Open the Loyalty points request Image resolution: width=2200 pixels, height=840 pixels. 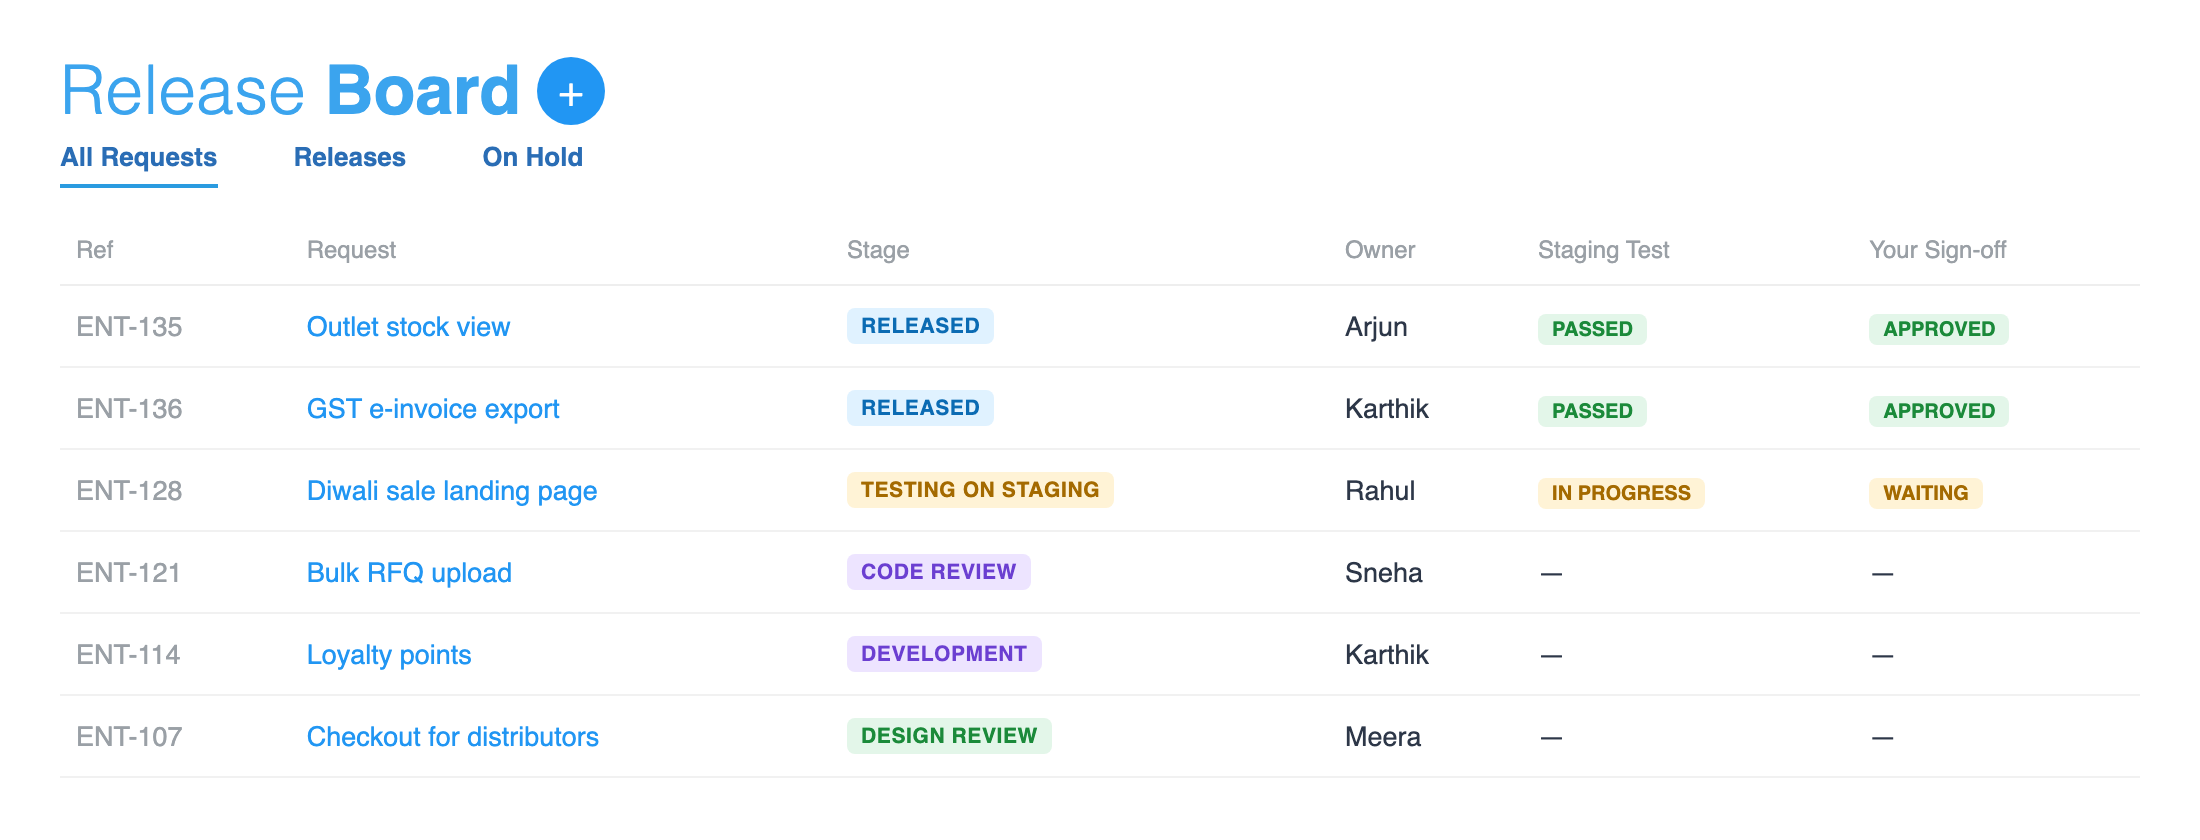tap(389, 655)
